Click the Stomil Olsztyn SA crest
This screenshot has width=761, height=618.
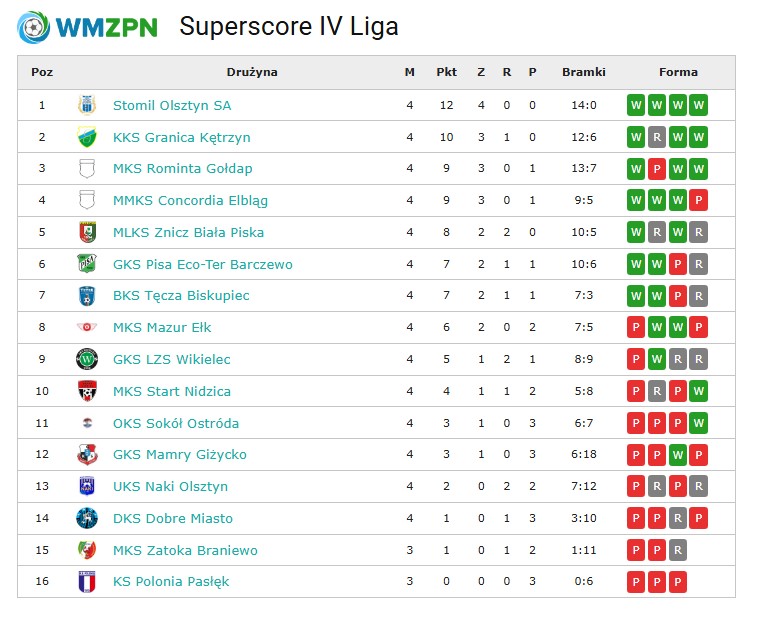point(87,105)
